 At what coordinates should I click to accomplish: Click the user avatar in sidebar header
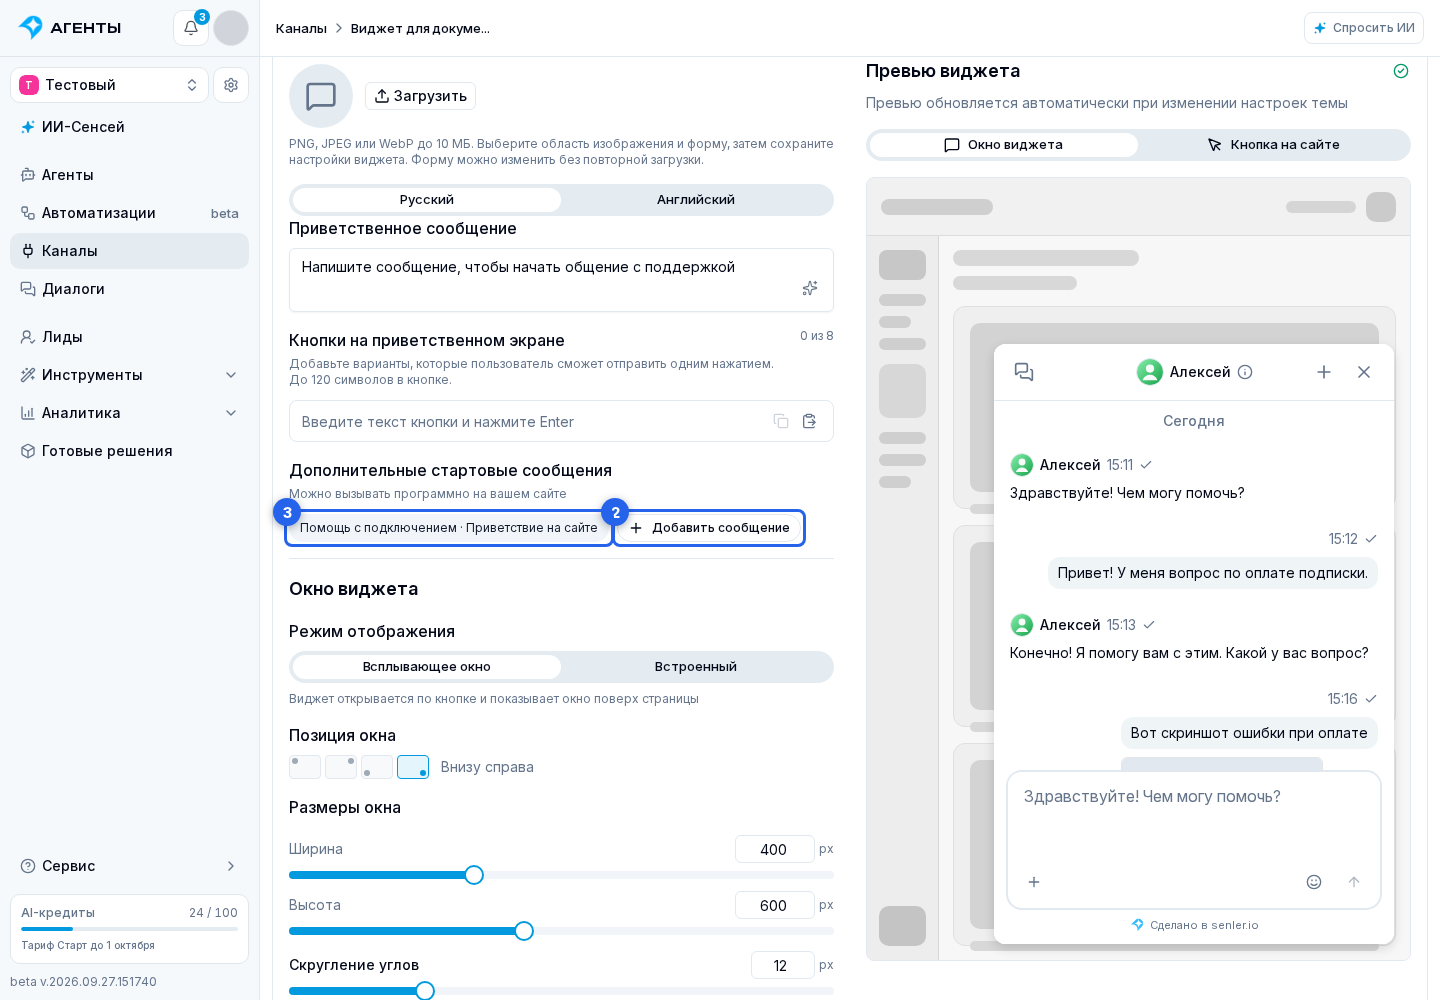(231, 28)
